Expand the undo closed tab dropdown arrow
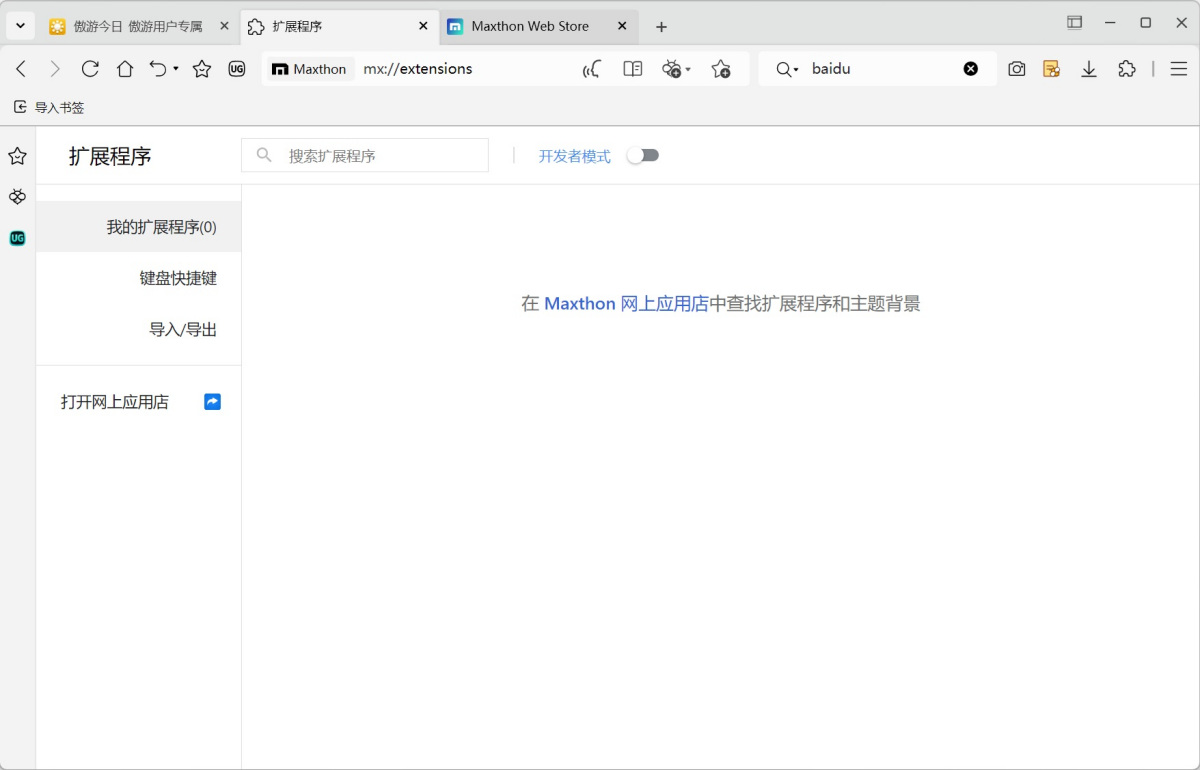The image size is (1200, 770). pos(176,69)
